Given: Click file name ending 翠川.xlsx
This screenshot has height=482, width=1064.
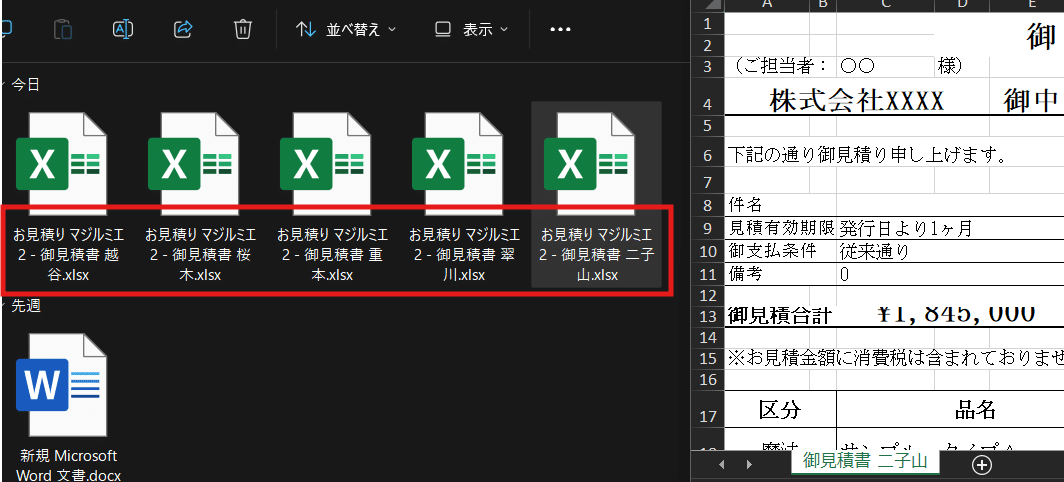Looking at the screenshot, I should click(464, 255).
